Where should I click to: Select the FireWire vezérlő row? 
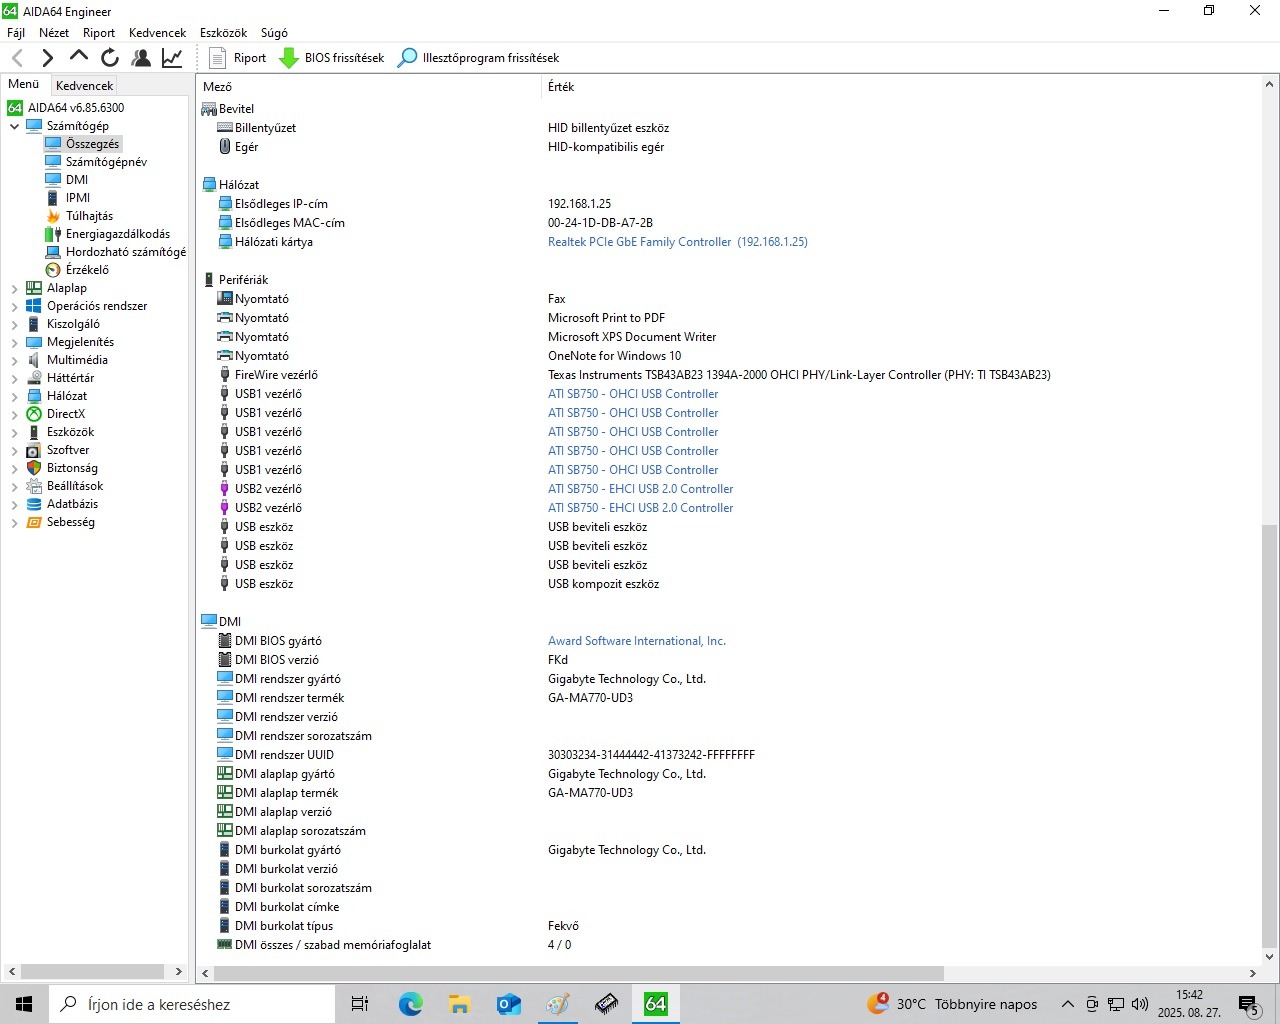click(727, 375)
